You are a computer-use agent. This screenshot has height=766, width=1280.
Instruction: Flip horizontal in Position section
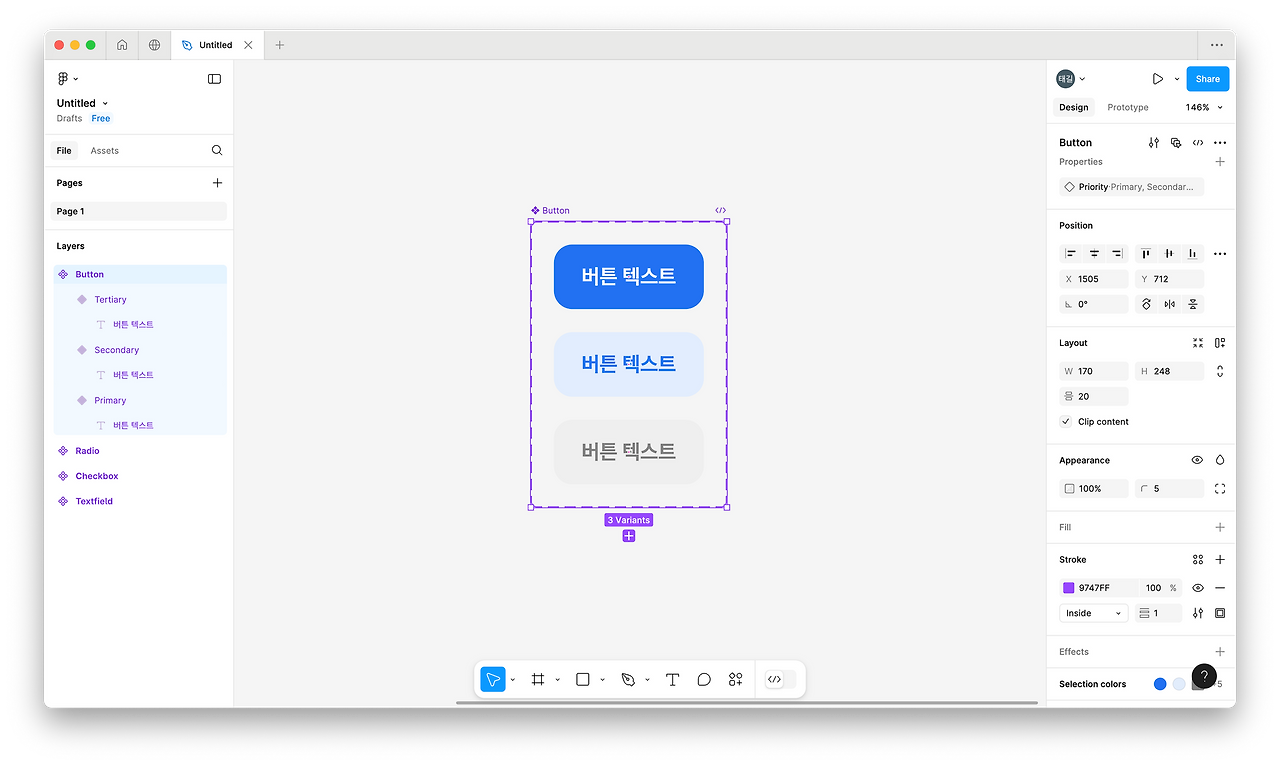point(1169,304)
